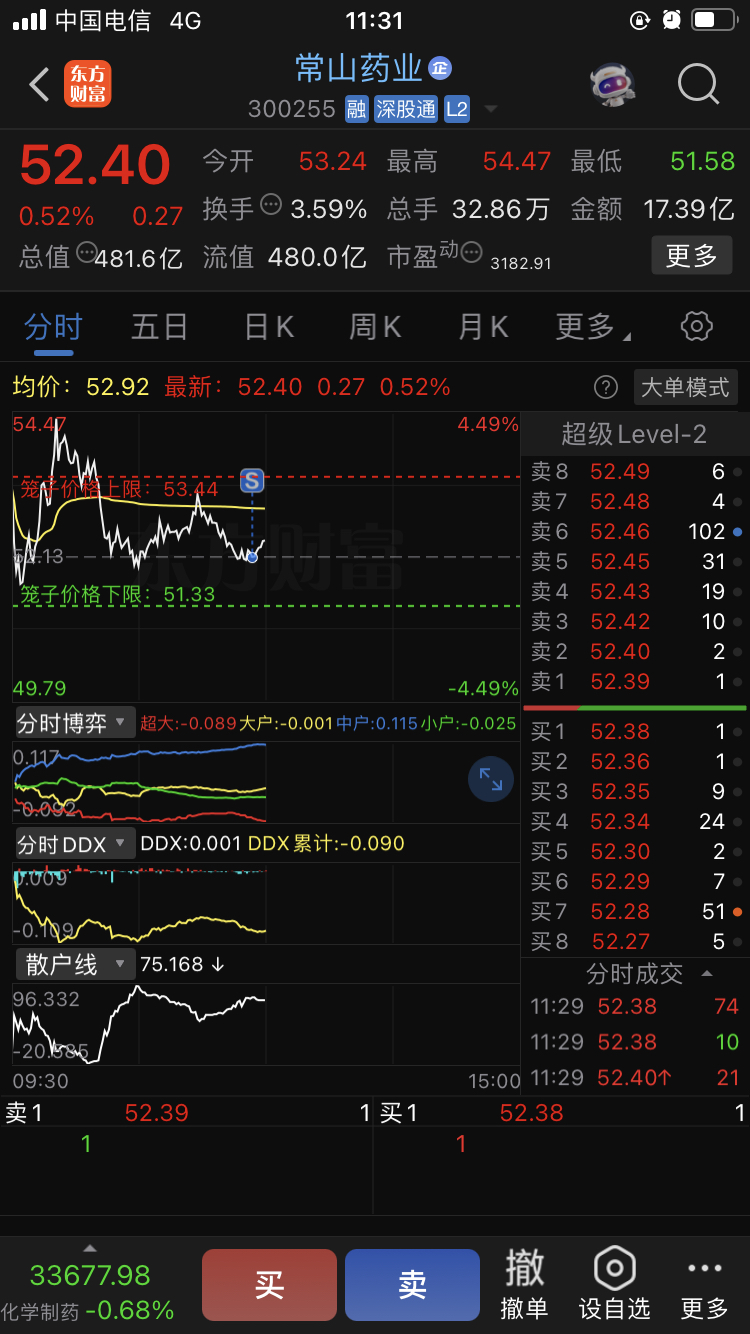The image size is (750, 1334).
Task: Tap the info icon next to 总值
Action: pyautogui.click(x=87, y=253)
